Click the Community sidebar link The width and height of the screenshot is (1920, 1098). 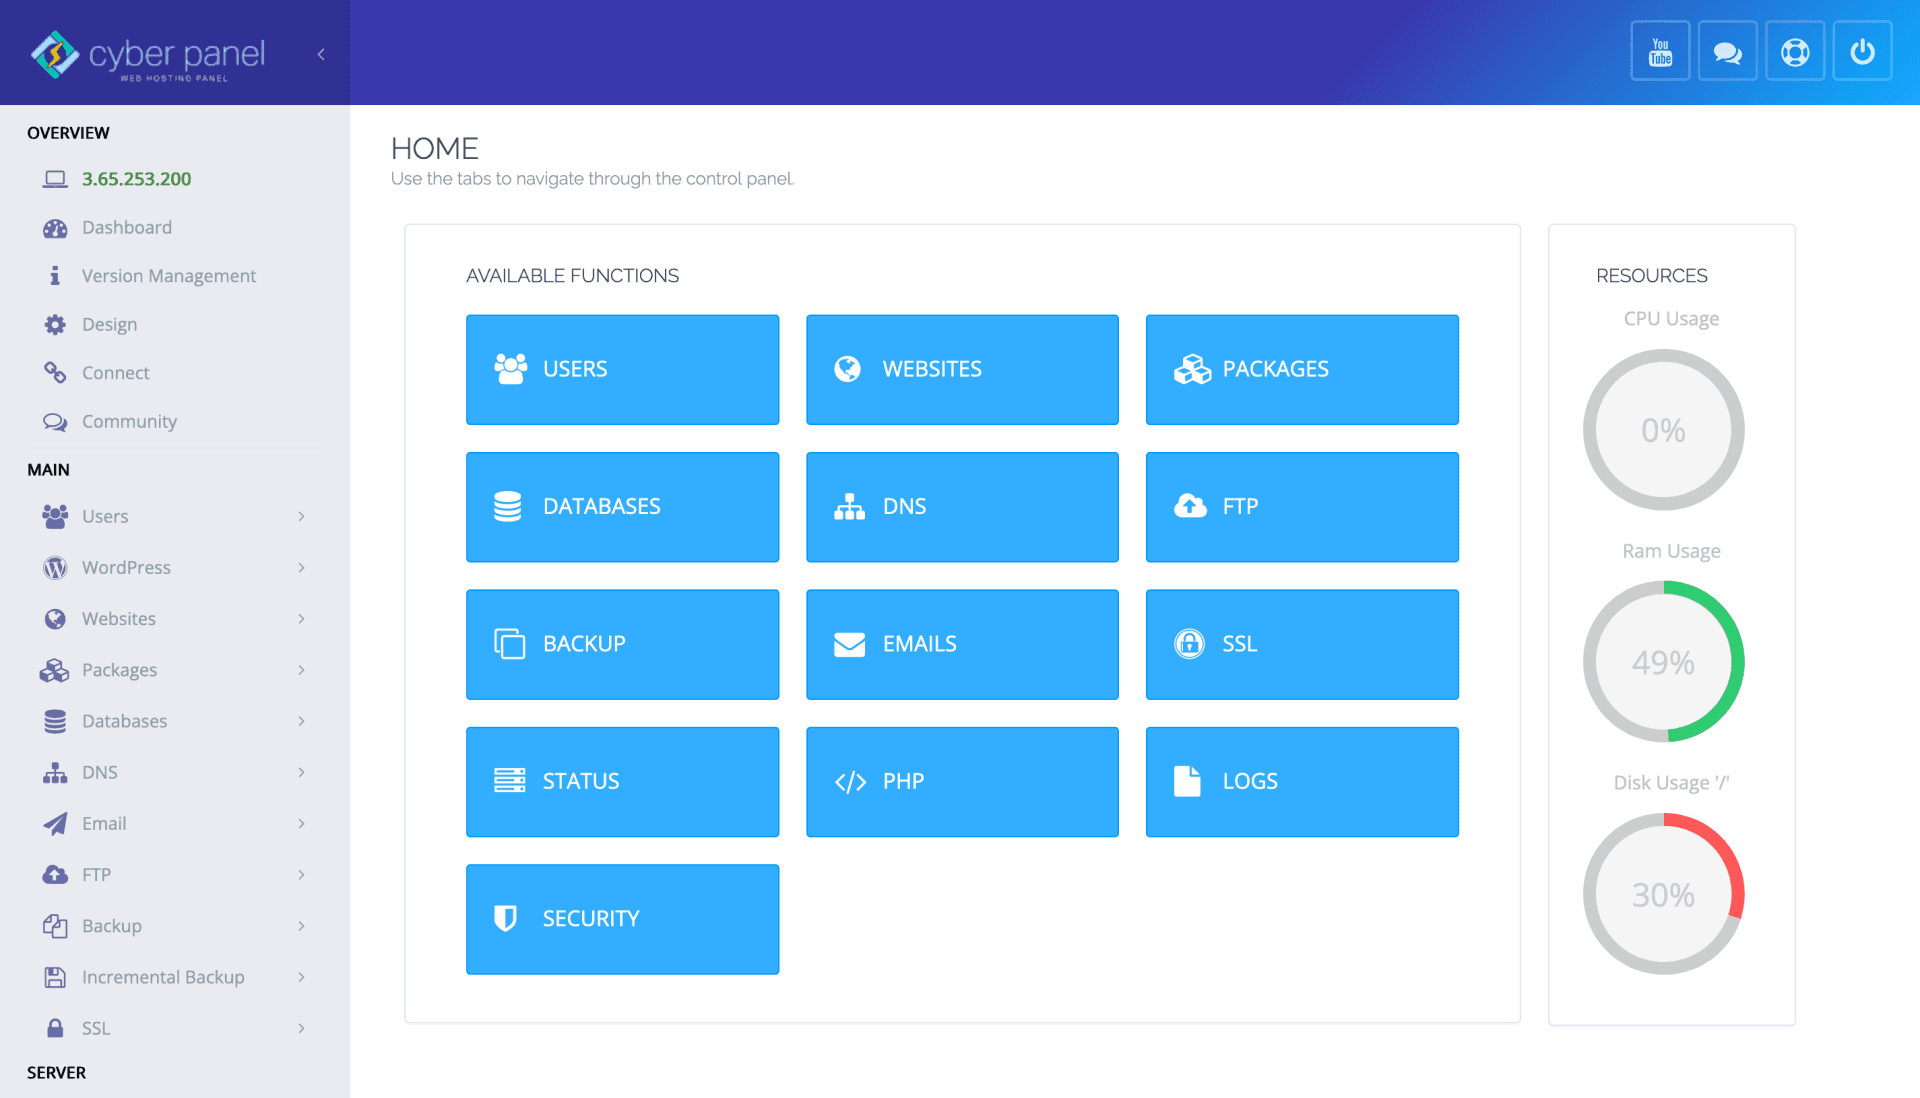129,422
